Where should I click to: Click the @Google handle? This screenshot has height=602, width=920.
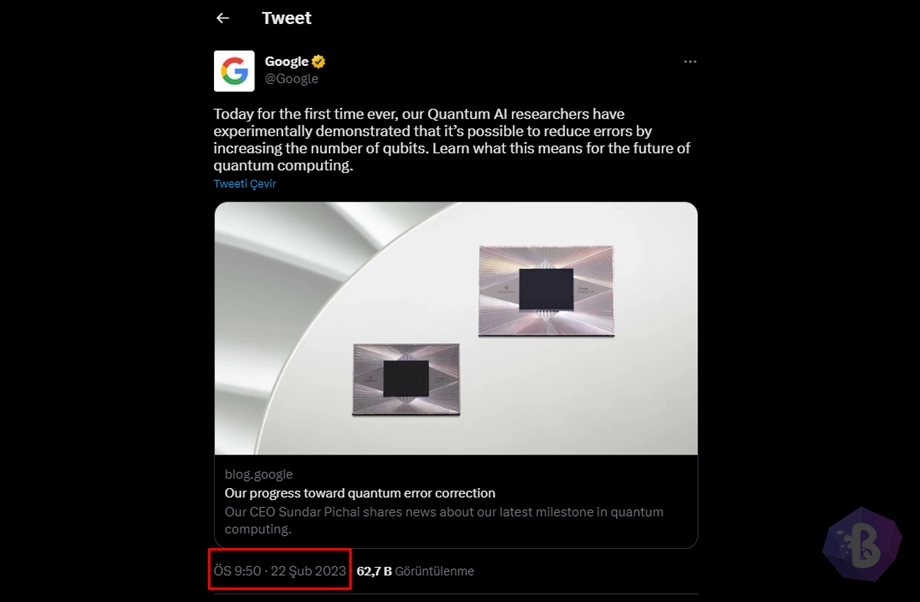[x=291, y=79]
